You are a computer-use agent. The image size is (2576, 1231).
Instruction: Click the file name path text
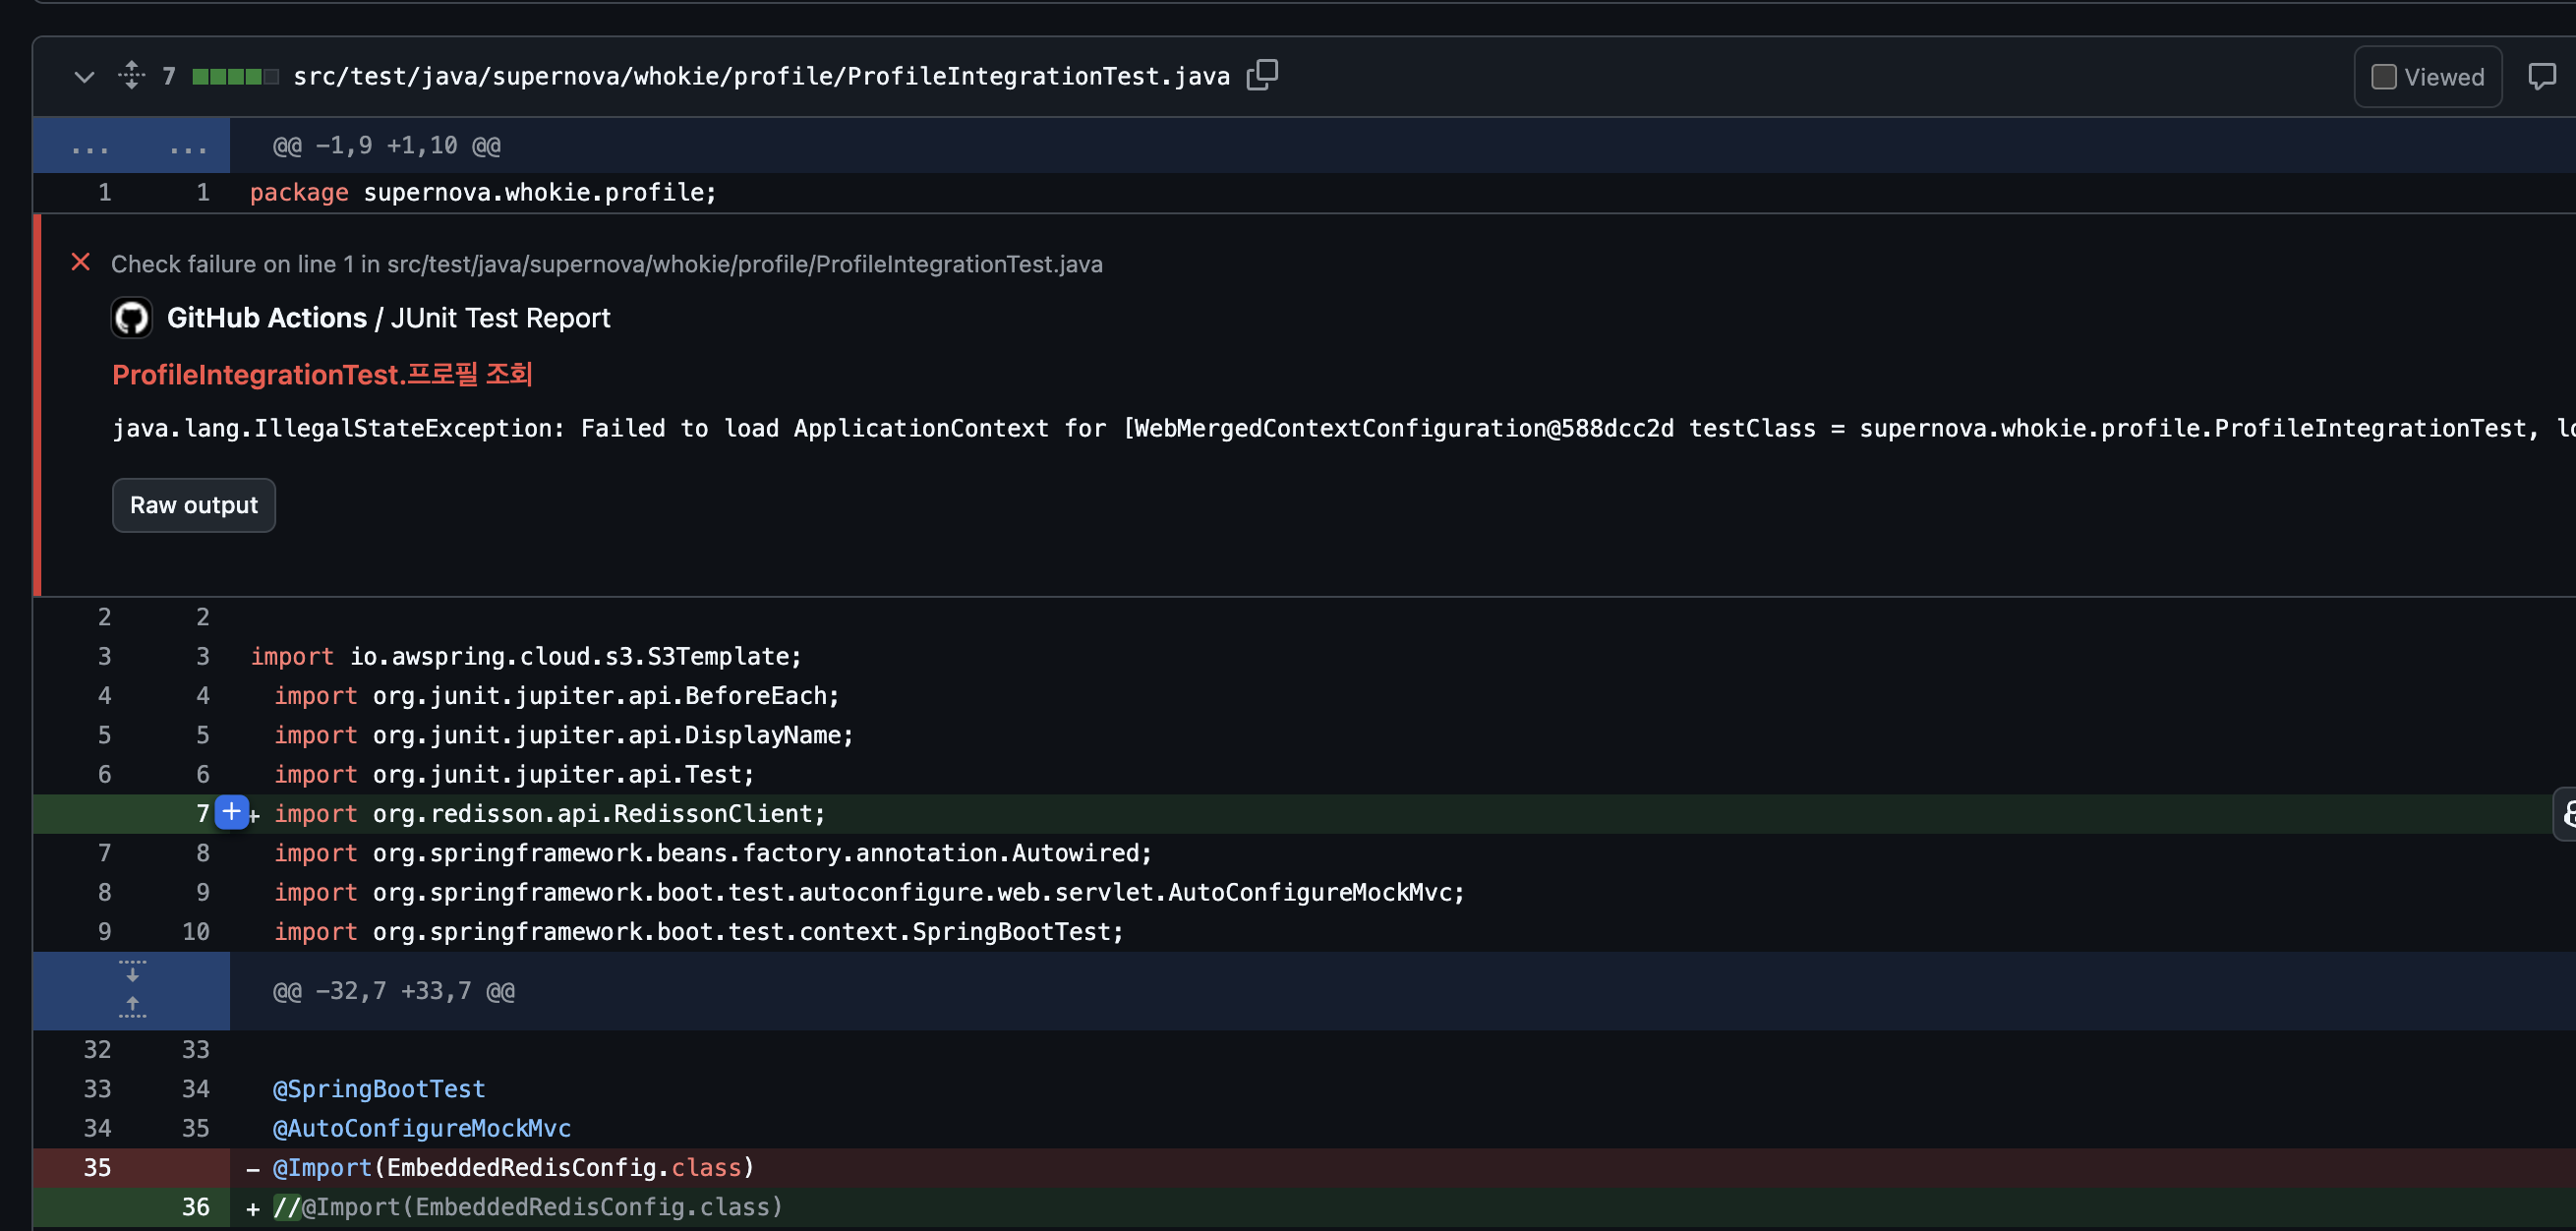[760, 77]
